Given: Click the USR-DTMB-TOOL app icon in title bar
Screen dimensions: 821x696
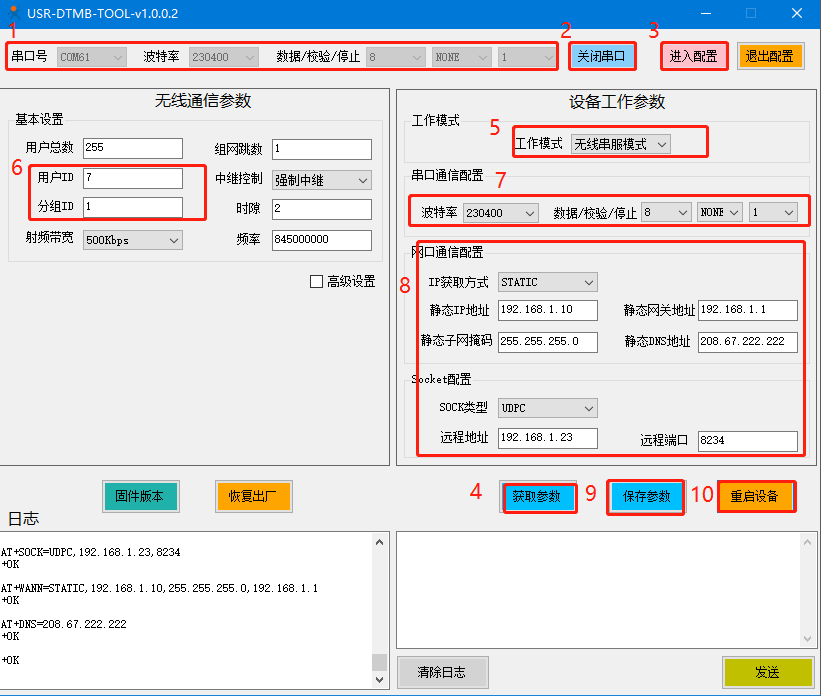Looking at the screenshot, I should point(13,13).
